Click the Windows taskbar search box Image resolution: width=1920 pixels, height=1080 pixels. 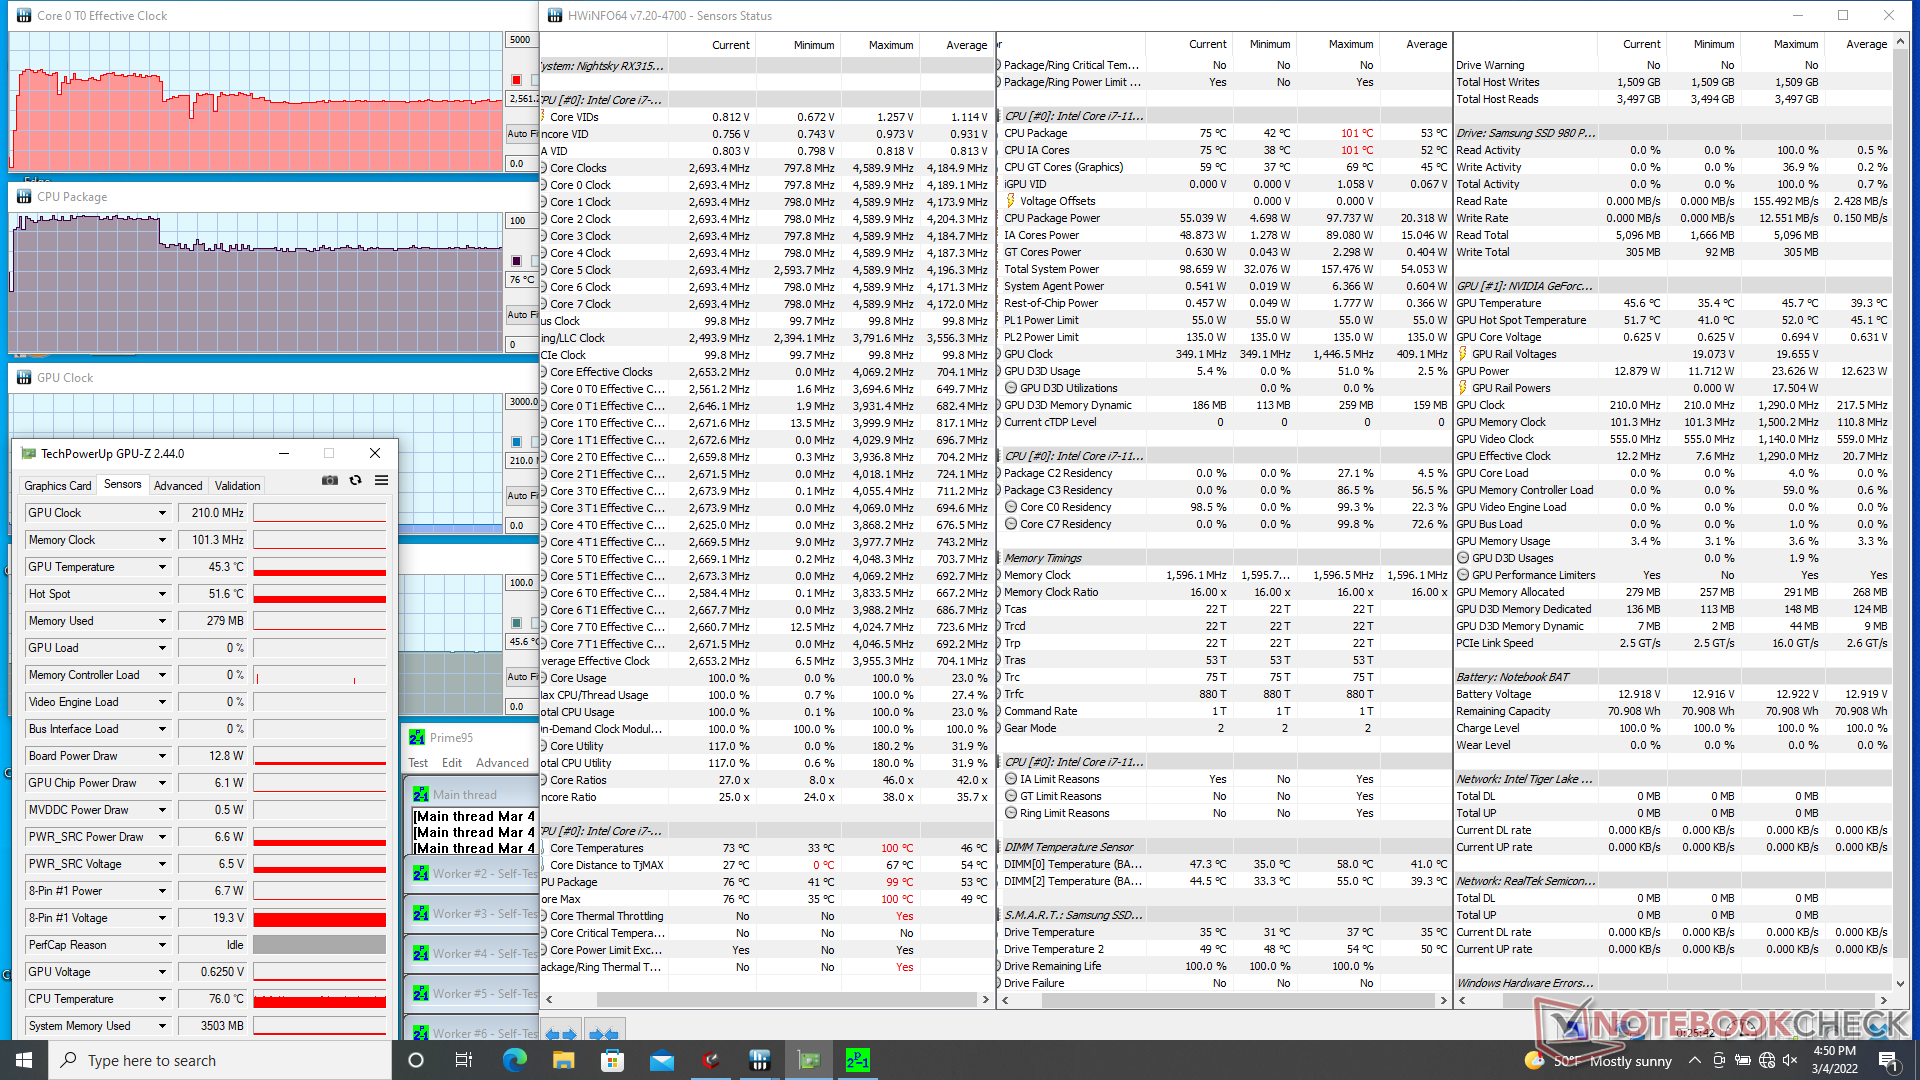point(220,1060)
